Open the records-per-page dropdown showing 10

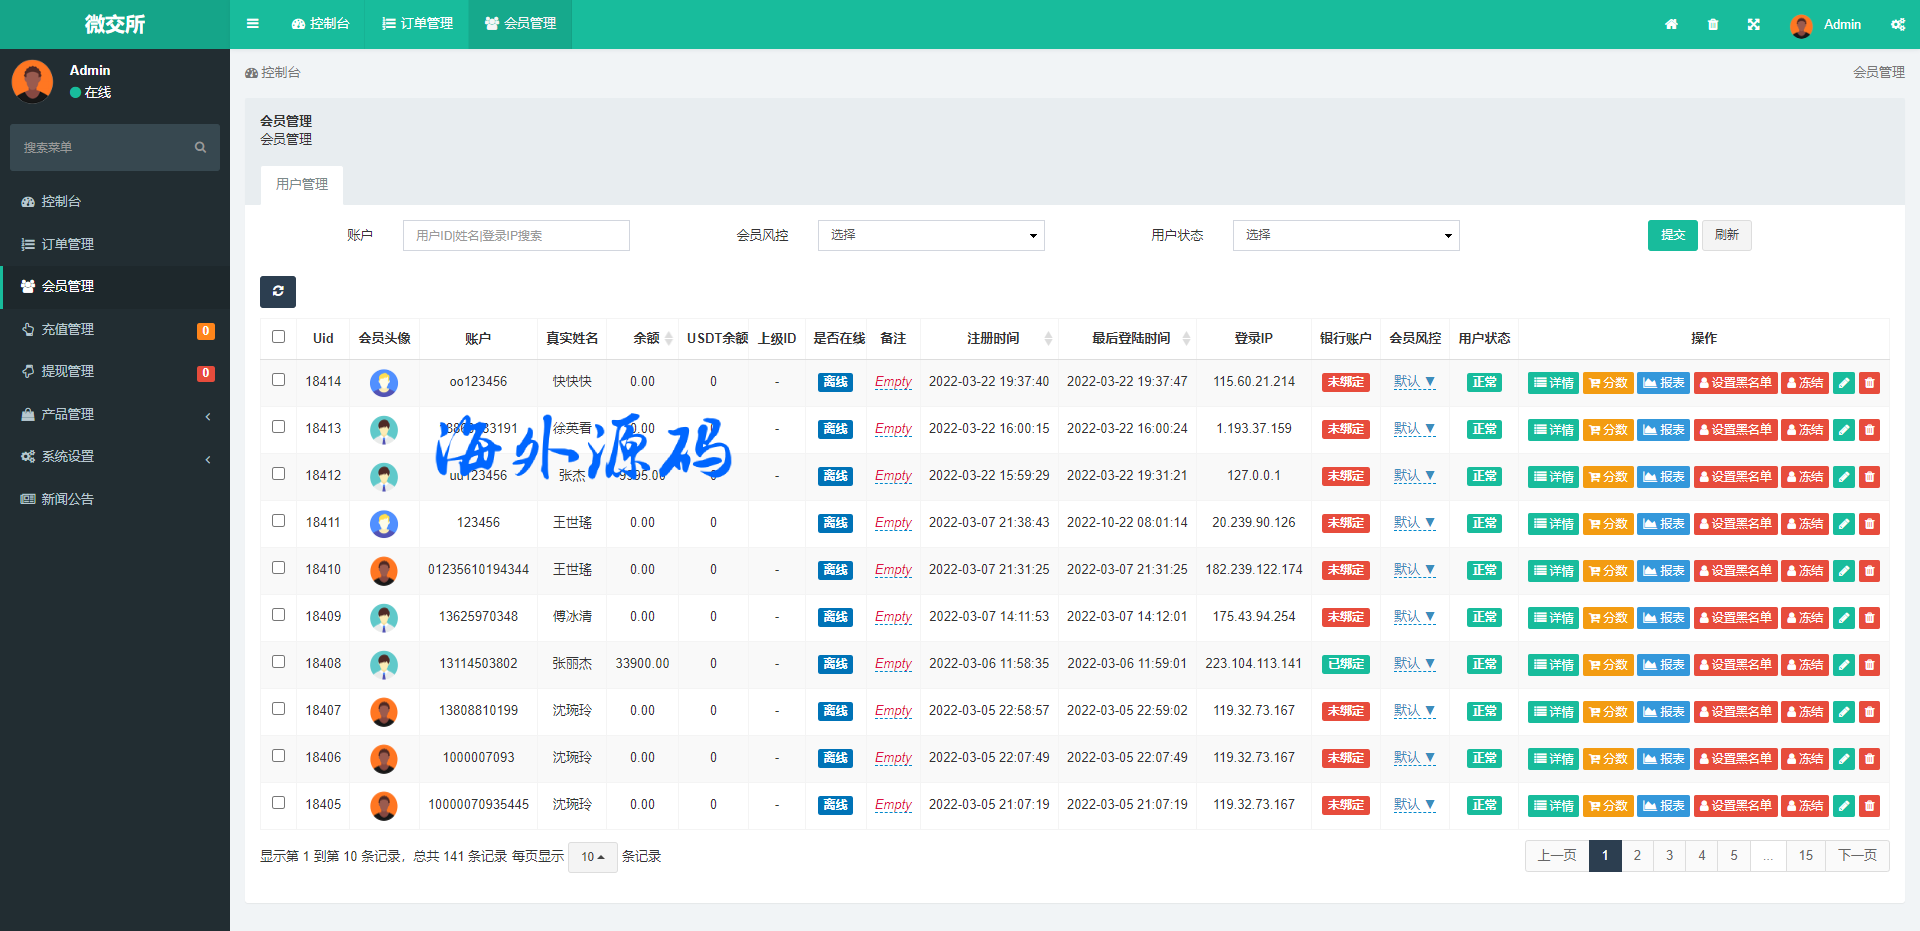pyautogui.click(x=592, y=857)
